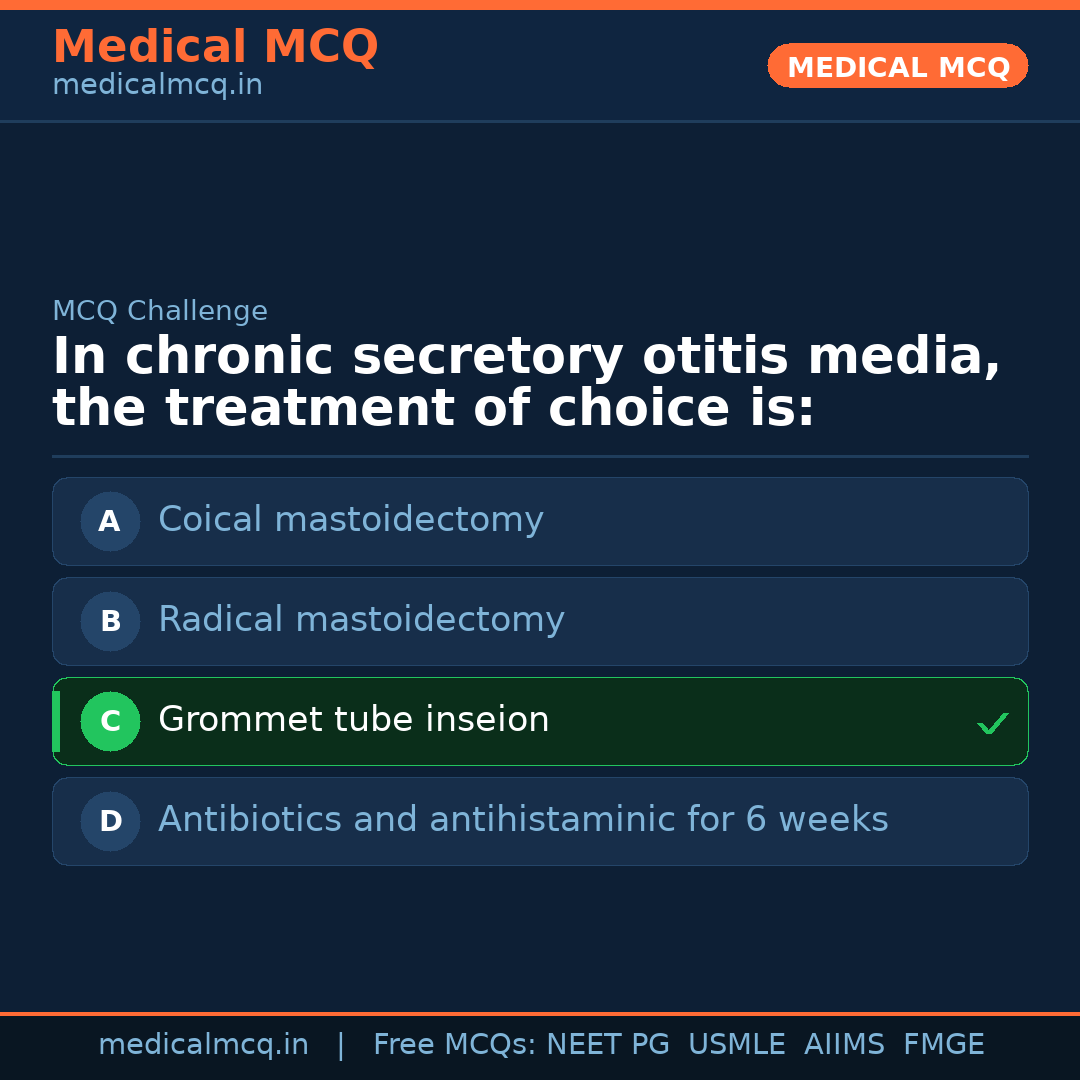Click the letter A circle icon
Viewport: 1080px width, 1080px height.
pos(110,521)
